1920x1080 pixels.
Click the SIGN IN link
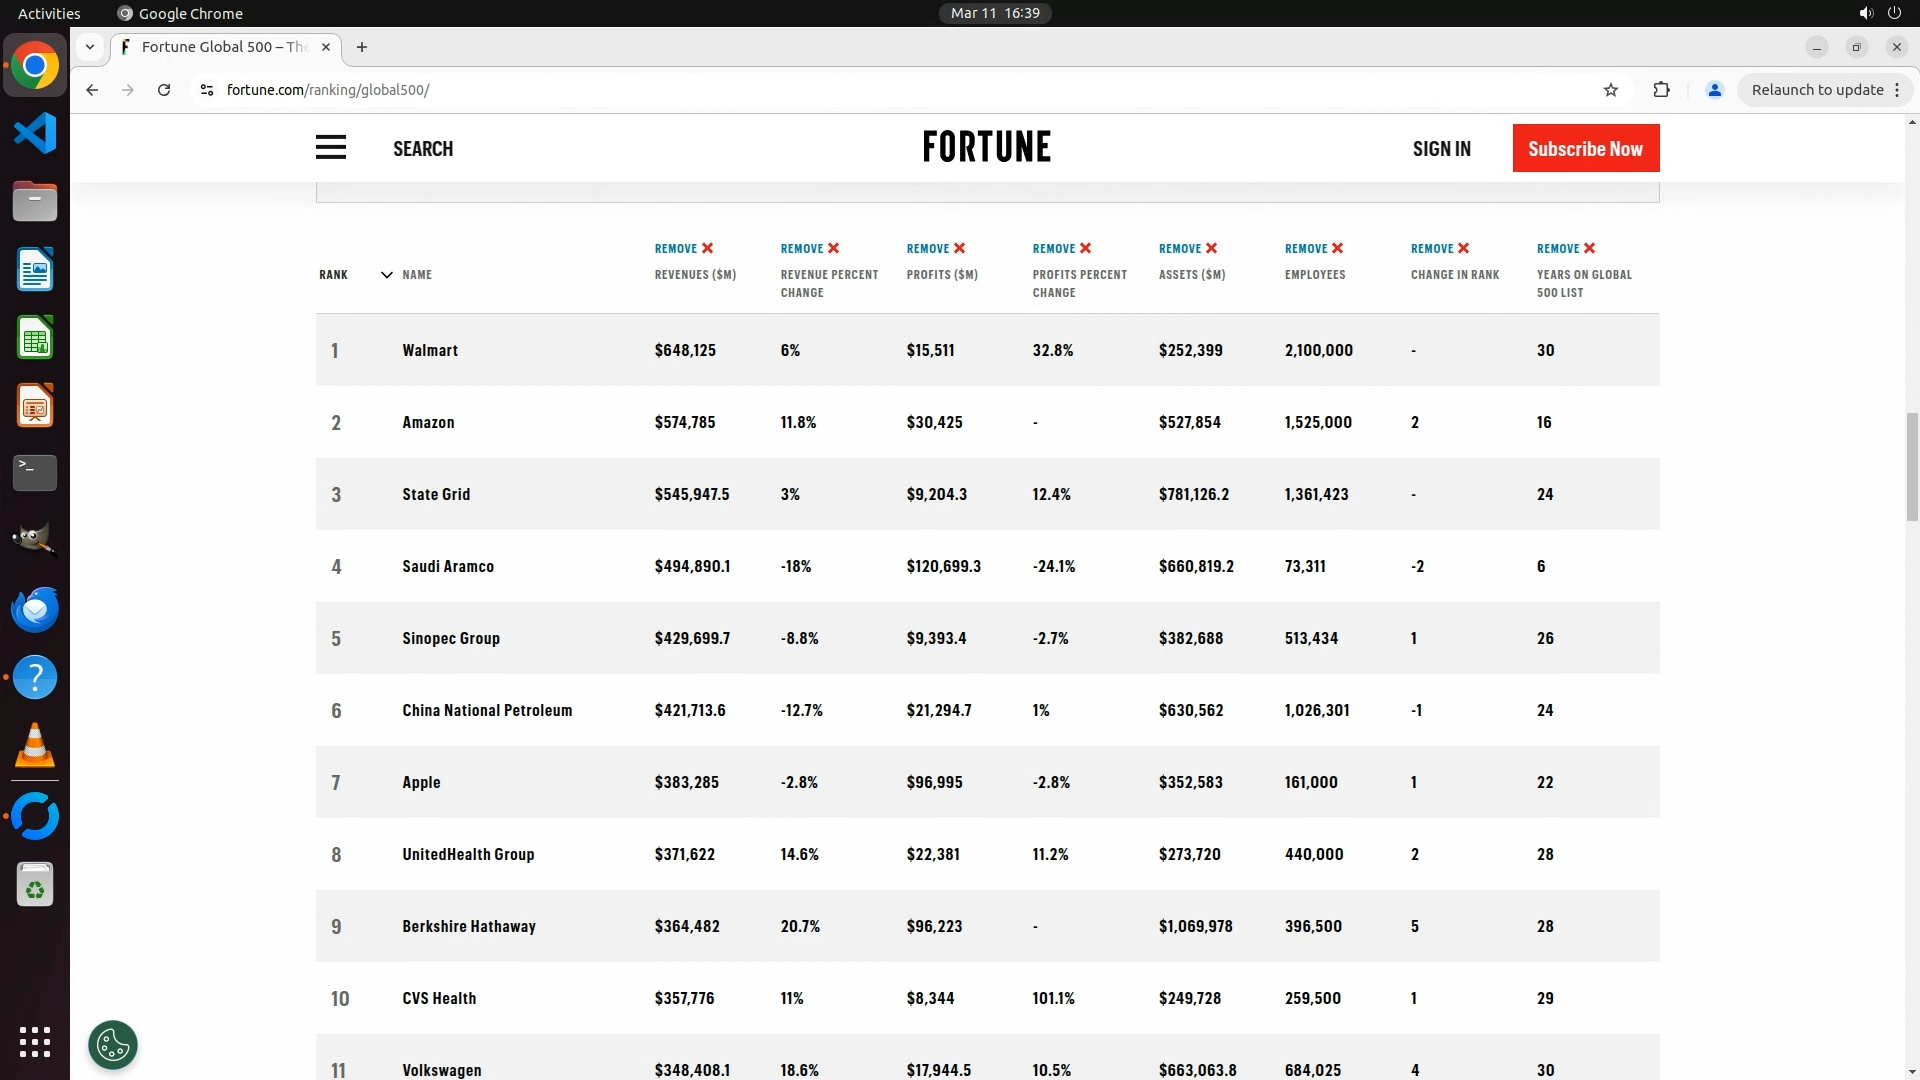point(1441,148)
